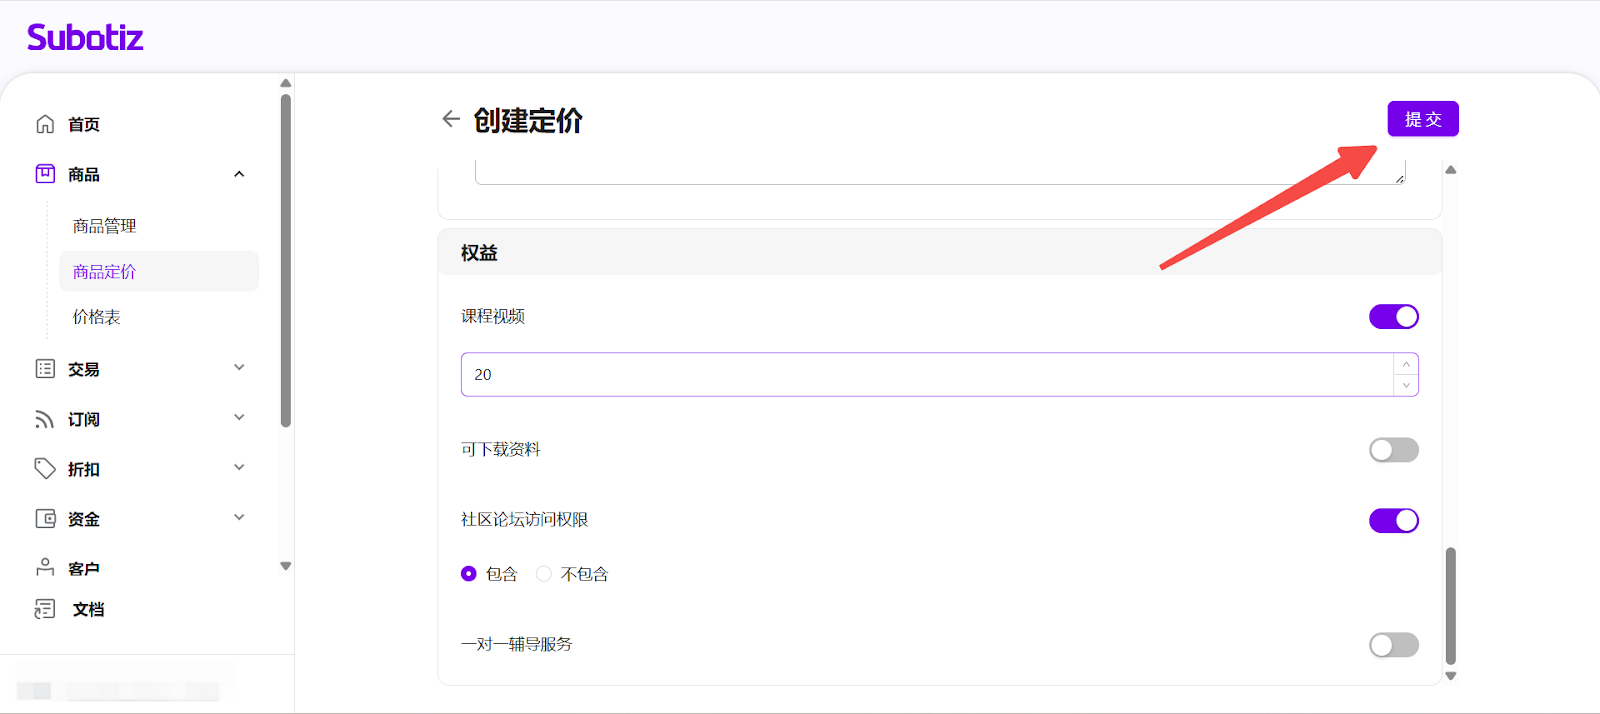Screen dimensions: 1600x714
Task: Enable the 可下载资料 toggle
Action: click(x=1393, y=450)
